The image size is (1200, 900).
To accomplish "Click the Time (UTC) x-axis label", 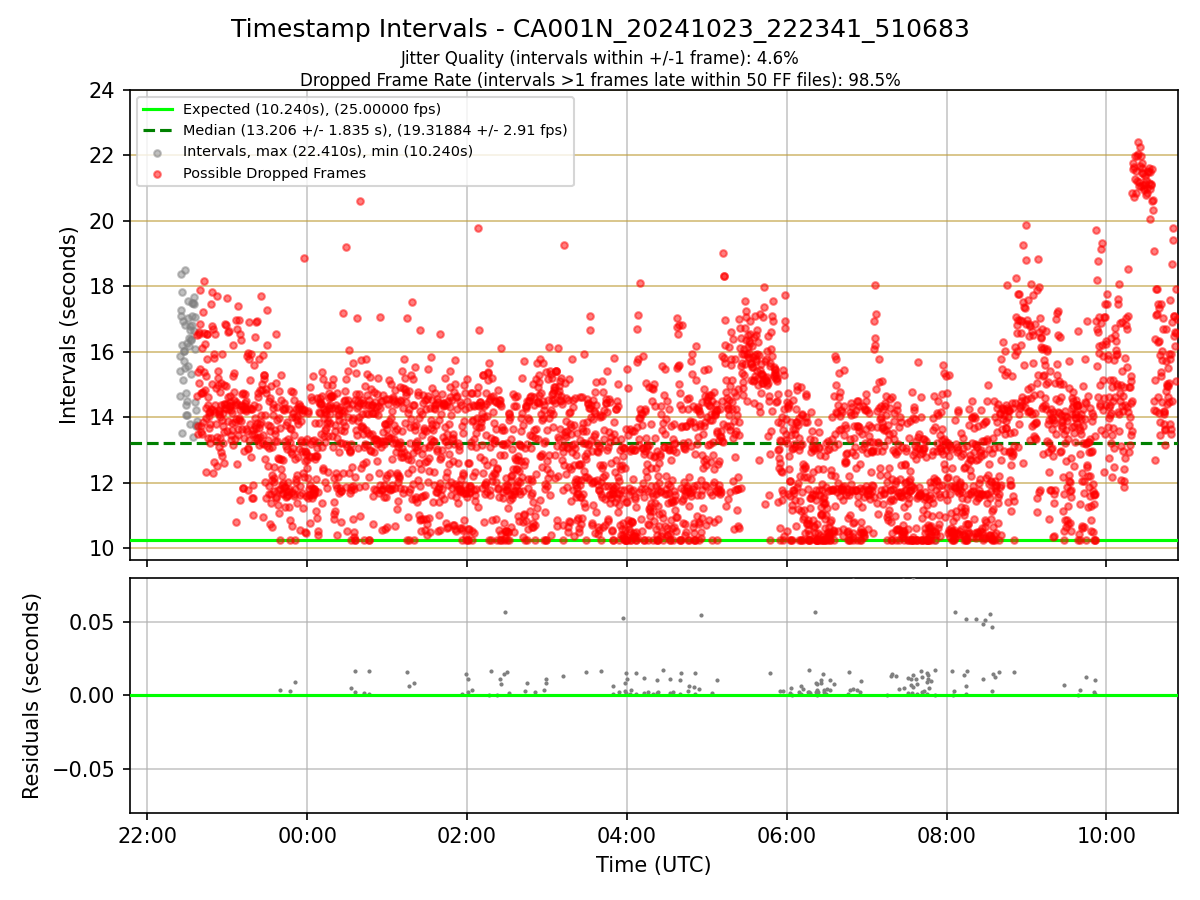I will pos(653,865).
